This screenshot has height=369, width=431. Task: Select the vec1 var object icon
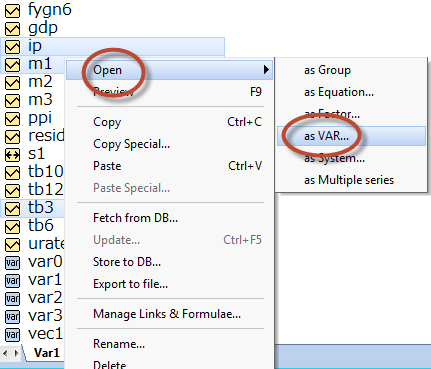coord(12,335)
